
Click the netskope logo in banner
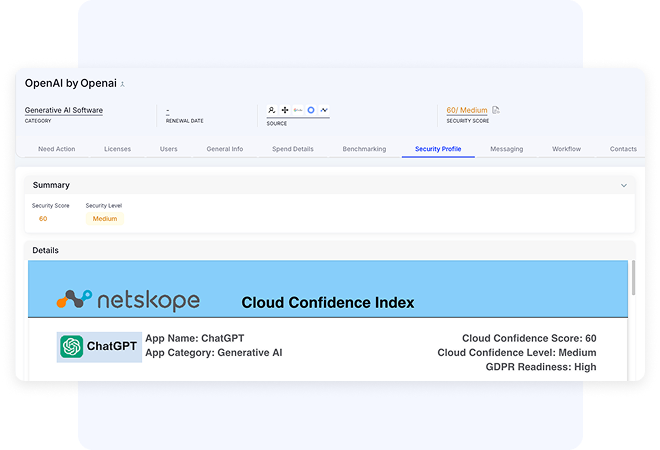(x=128, y=300)
